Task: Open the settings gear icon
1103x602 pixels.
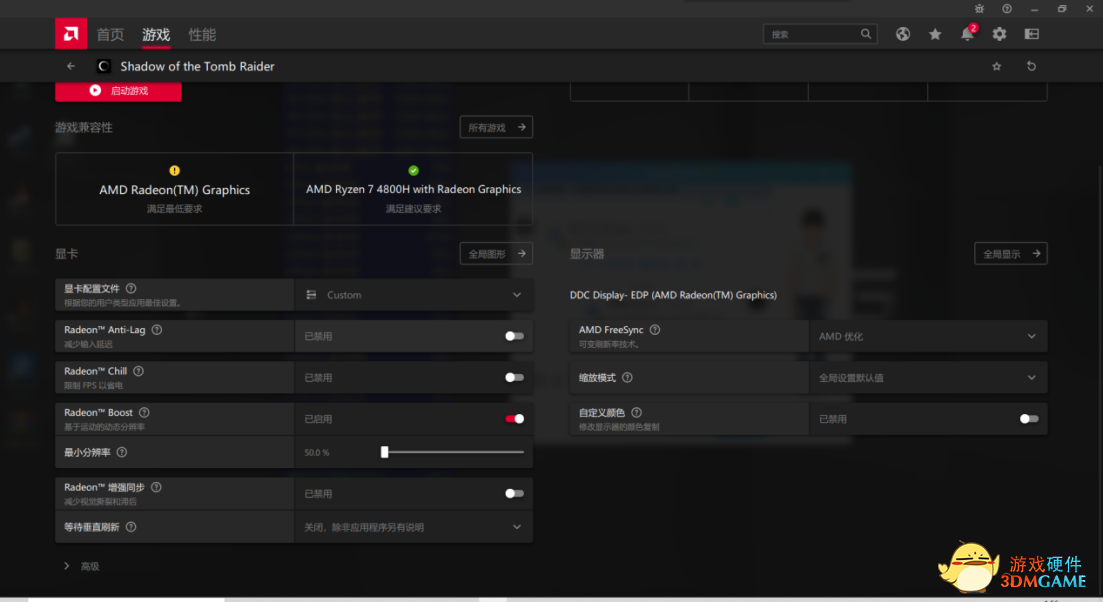Action: (999, 34)
